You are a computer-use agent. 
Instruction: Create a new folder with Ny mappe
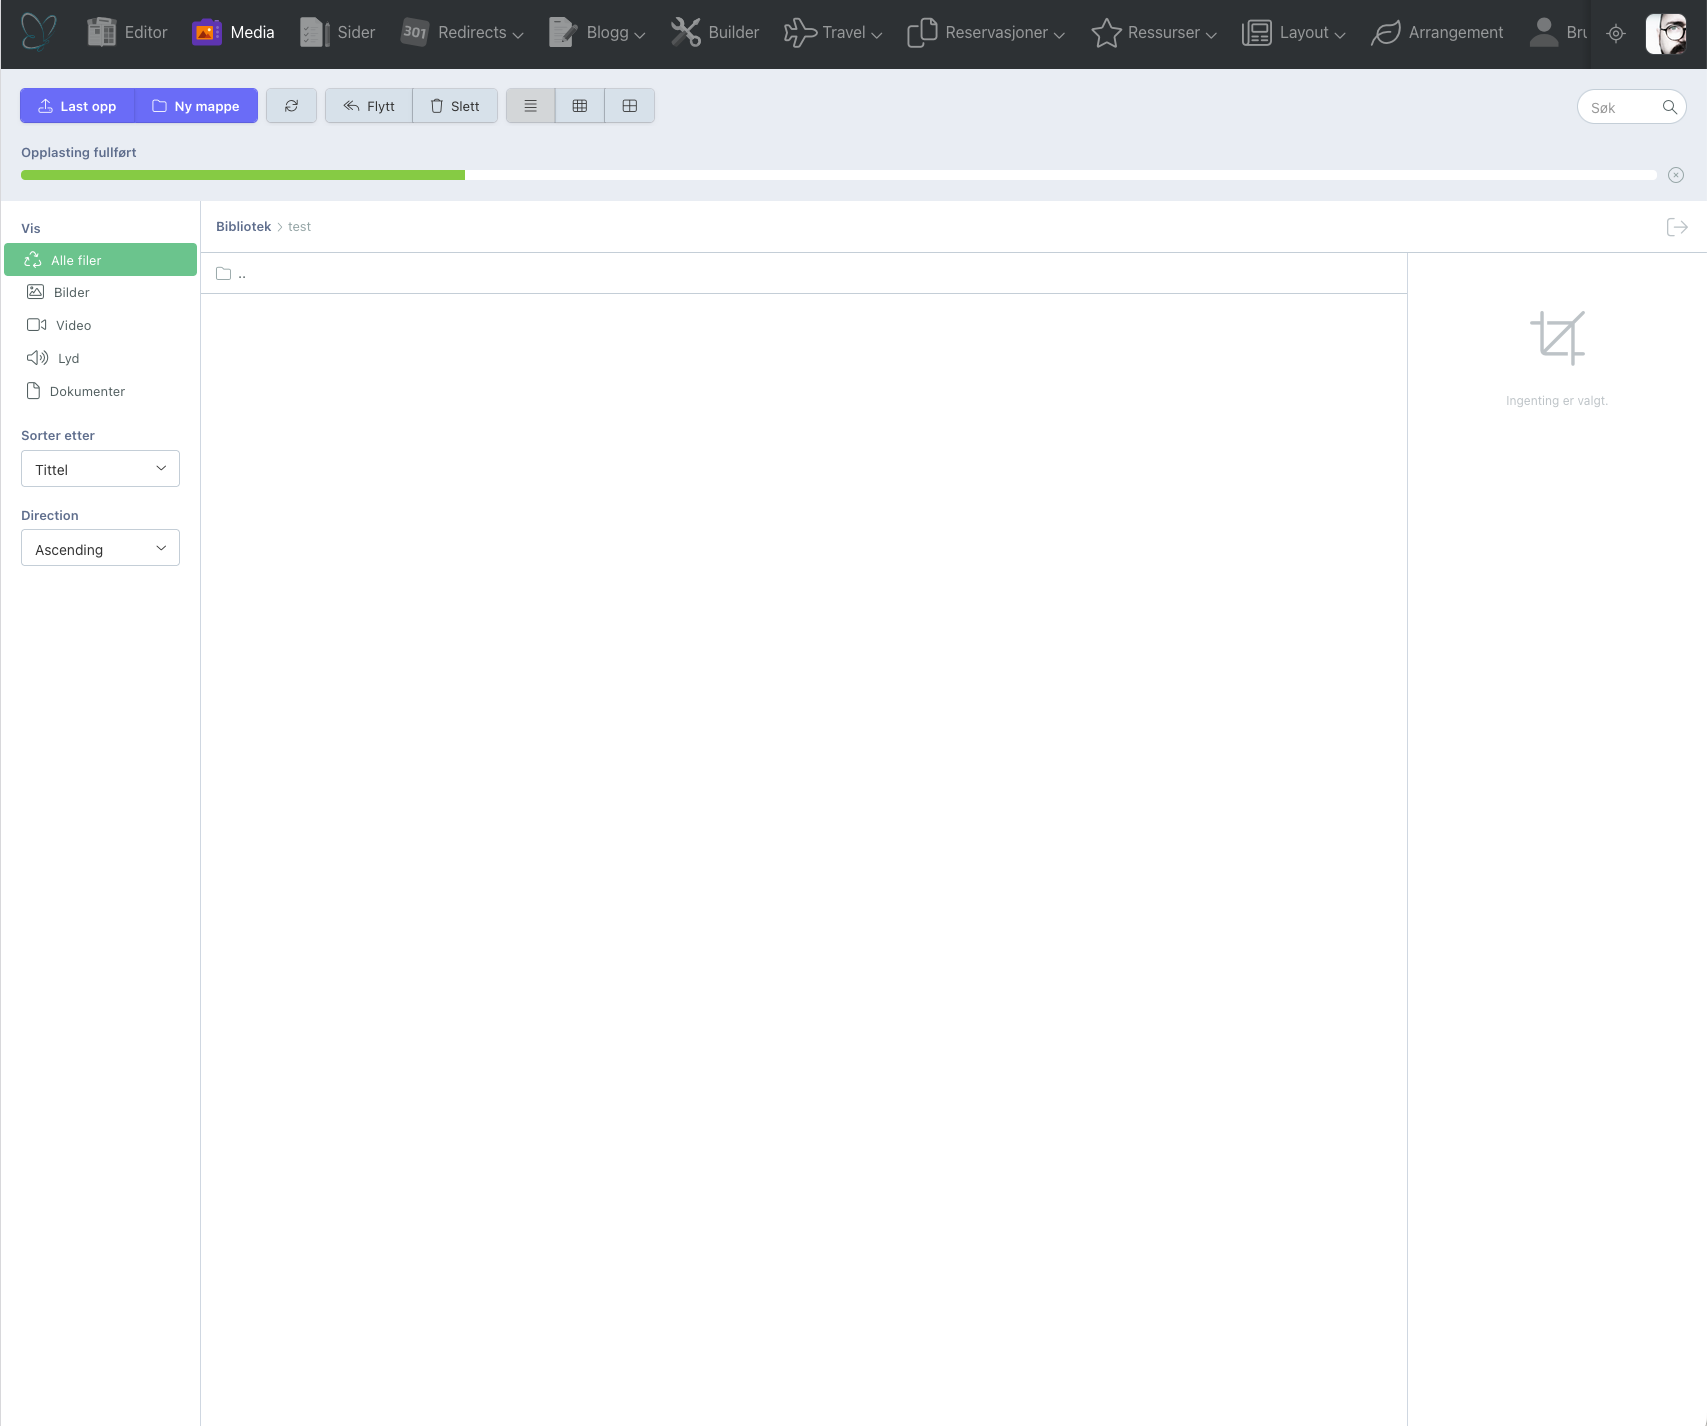[196, 106]
